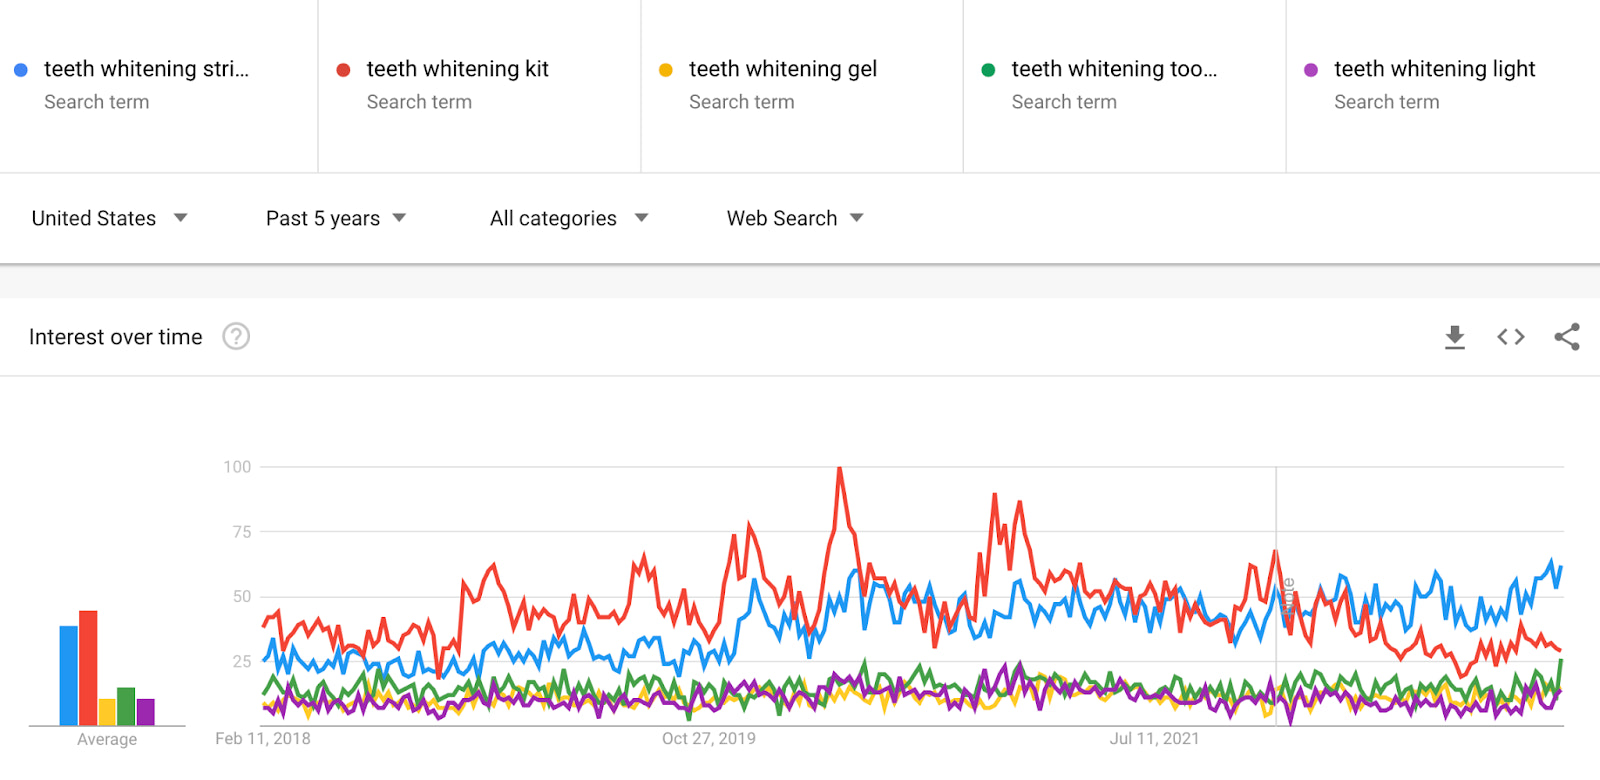
Task: Open the embed code option for the chart
Action: [x=1510, y=336]
